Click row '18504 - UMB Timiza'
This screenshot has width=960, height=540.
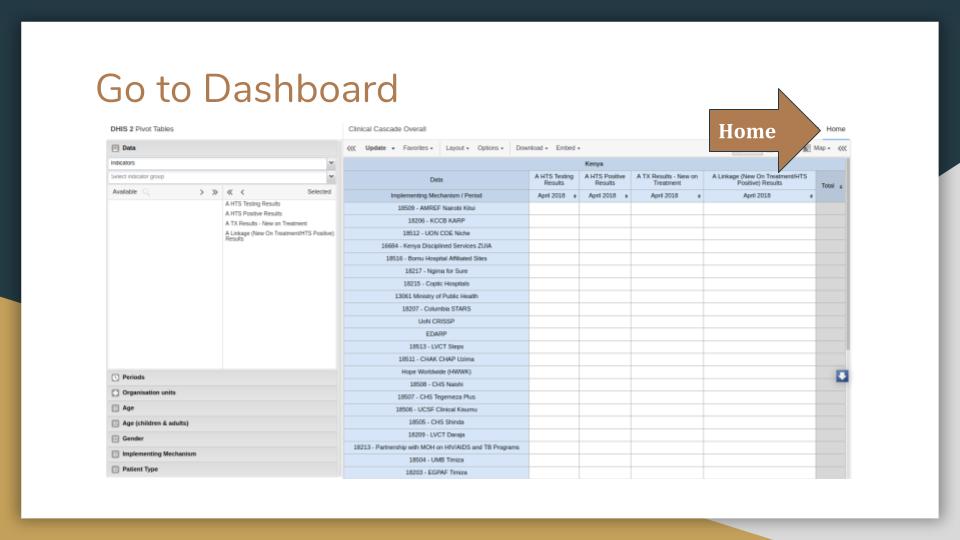tap(437, 460)
